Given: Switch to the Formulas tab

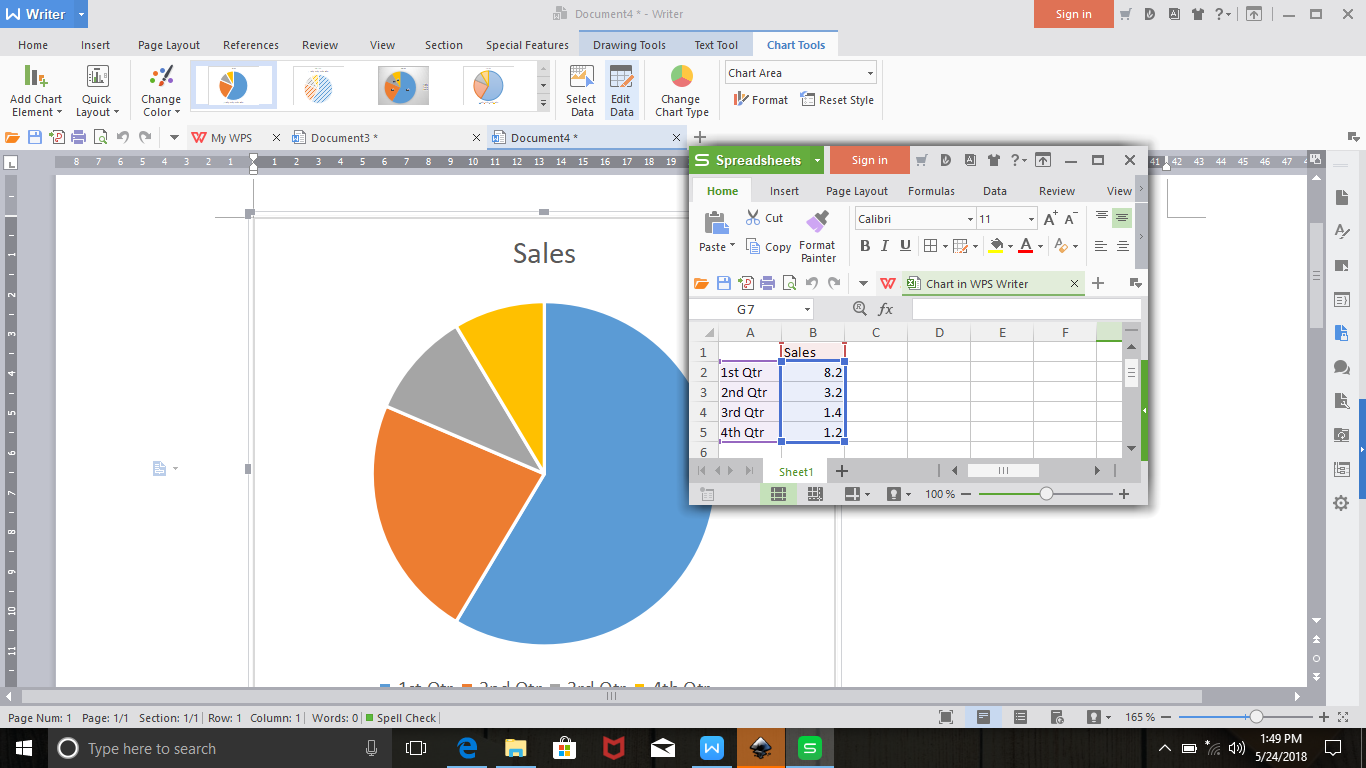Looking at the screenshot, I should click(931, 191).
